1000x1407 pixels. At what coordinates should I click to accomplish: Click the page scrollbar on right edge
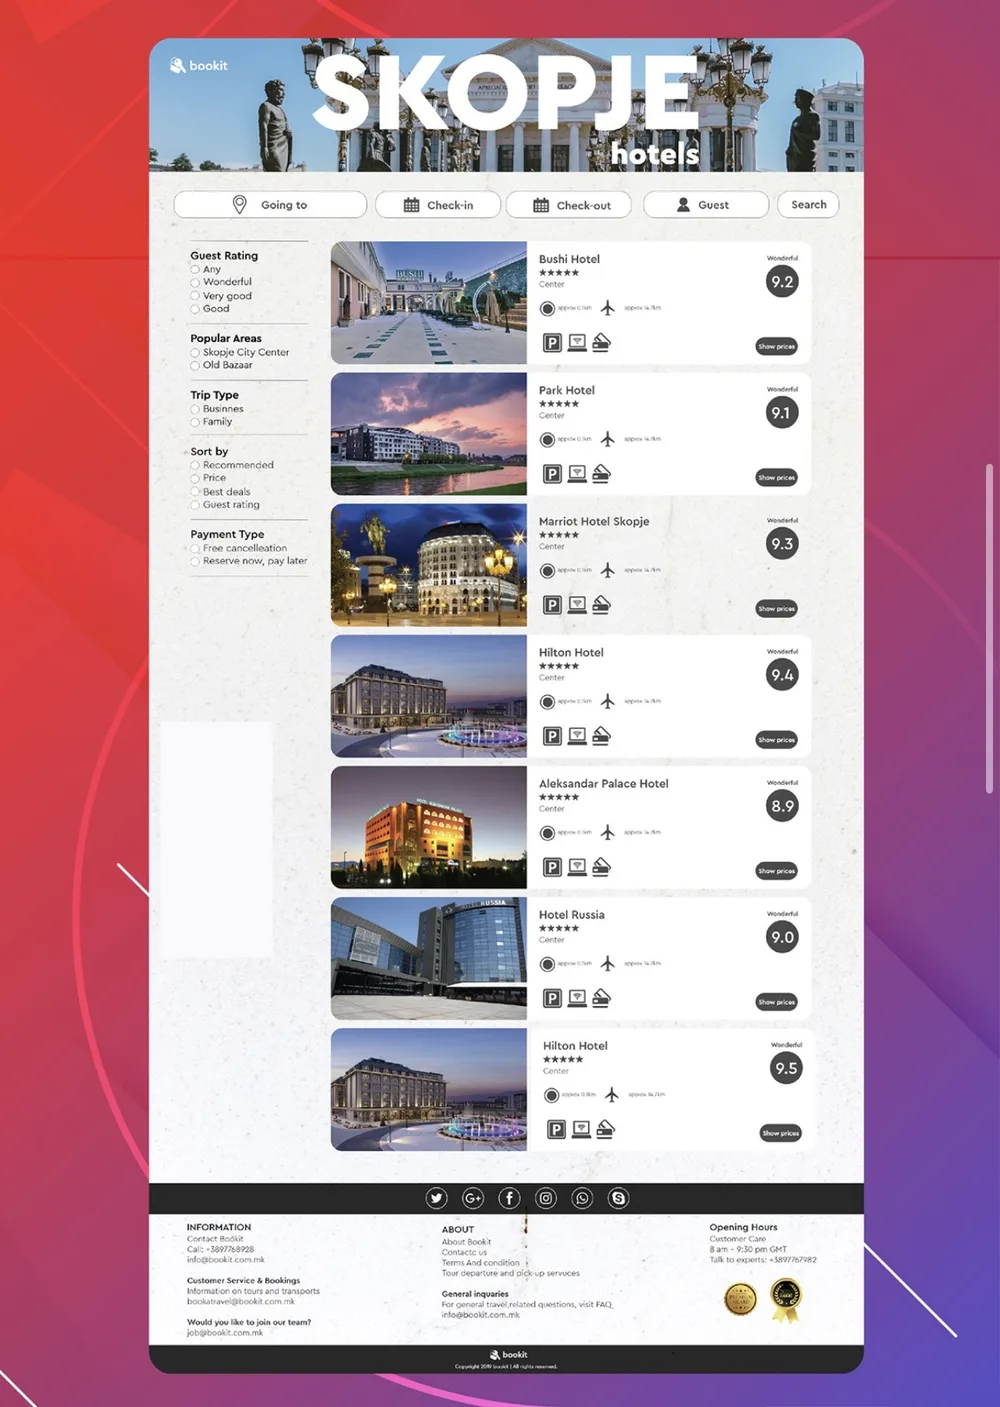coord(989,630)
